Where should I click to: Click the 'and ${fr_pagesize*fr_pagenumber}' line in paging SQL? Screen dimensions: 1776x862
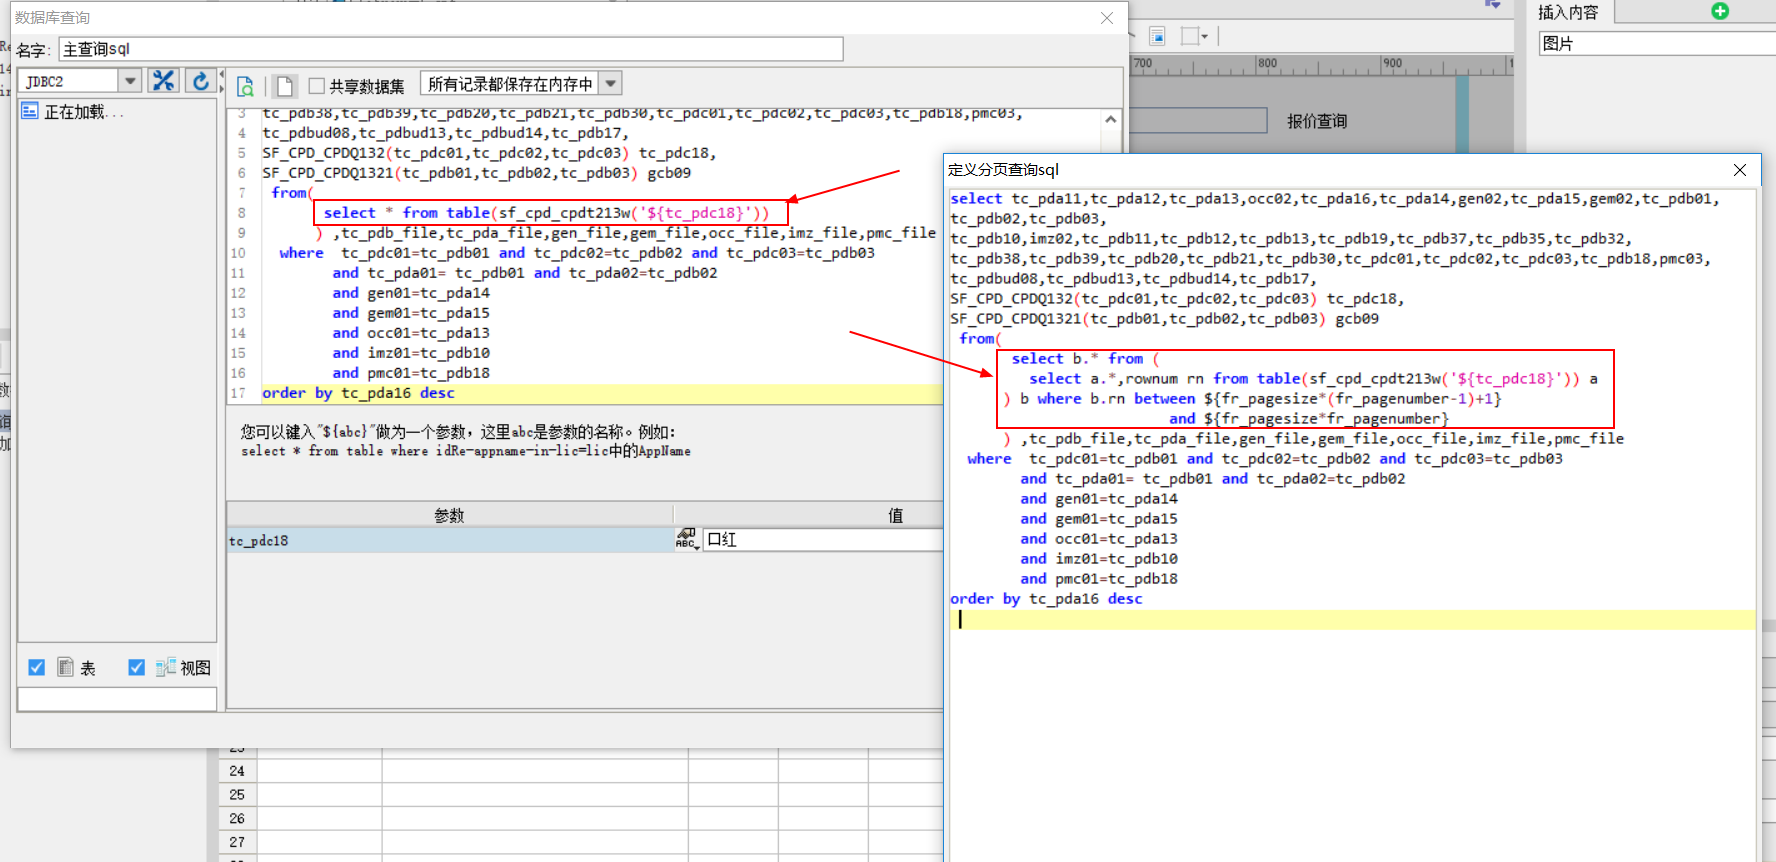[1309, 419]
